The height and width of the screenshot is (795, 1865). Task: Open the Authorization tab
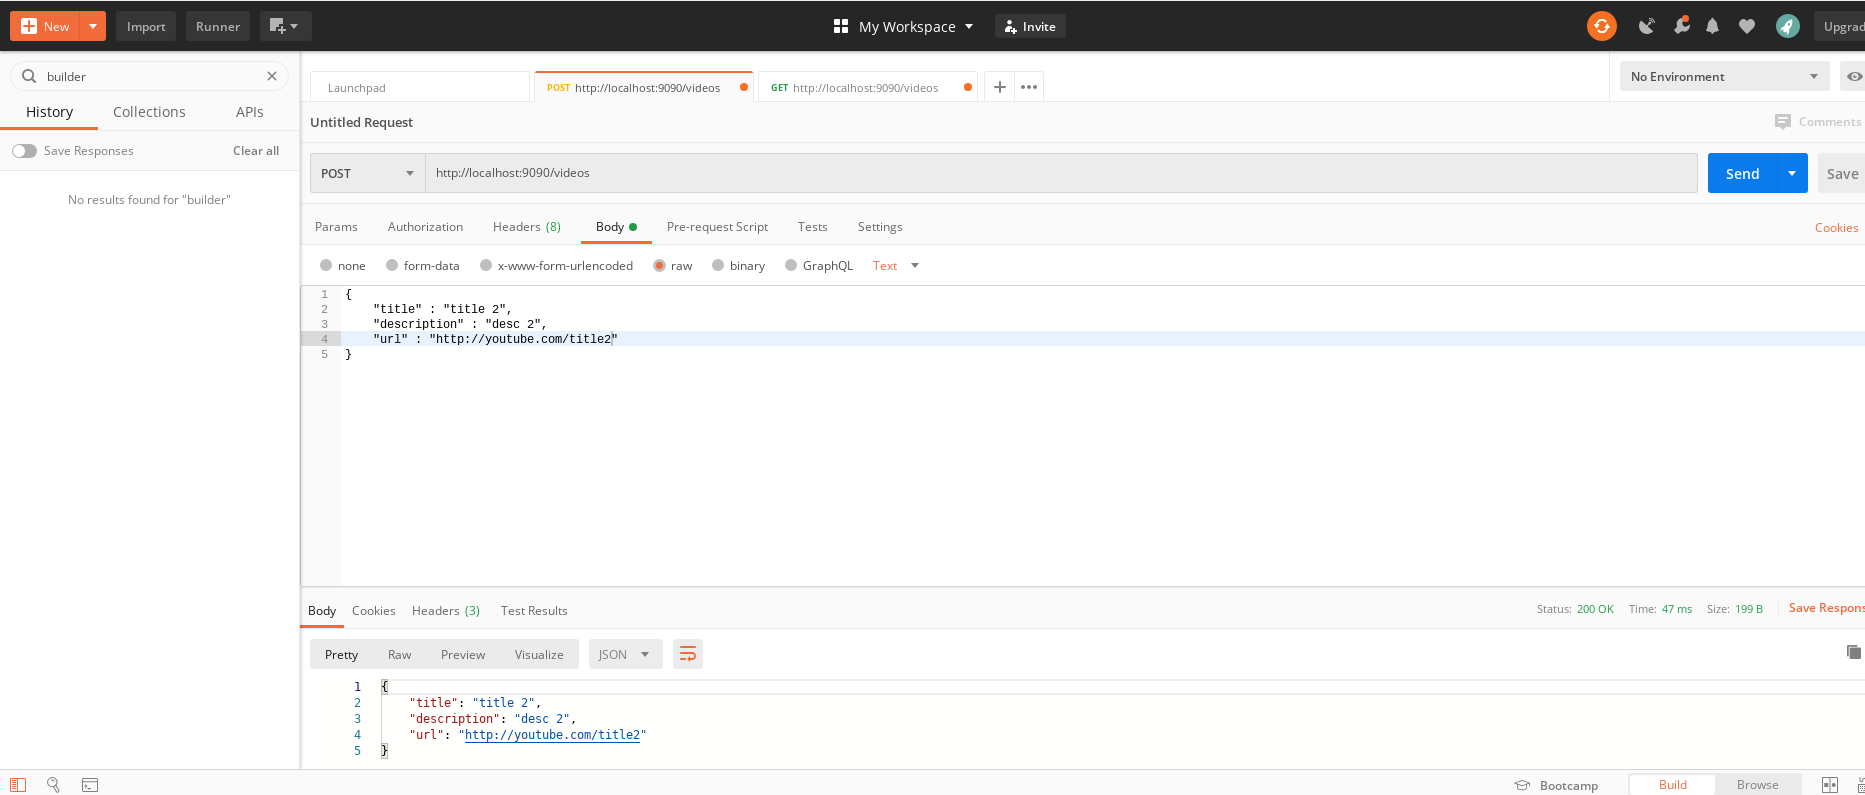click(425, 227)
